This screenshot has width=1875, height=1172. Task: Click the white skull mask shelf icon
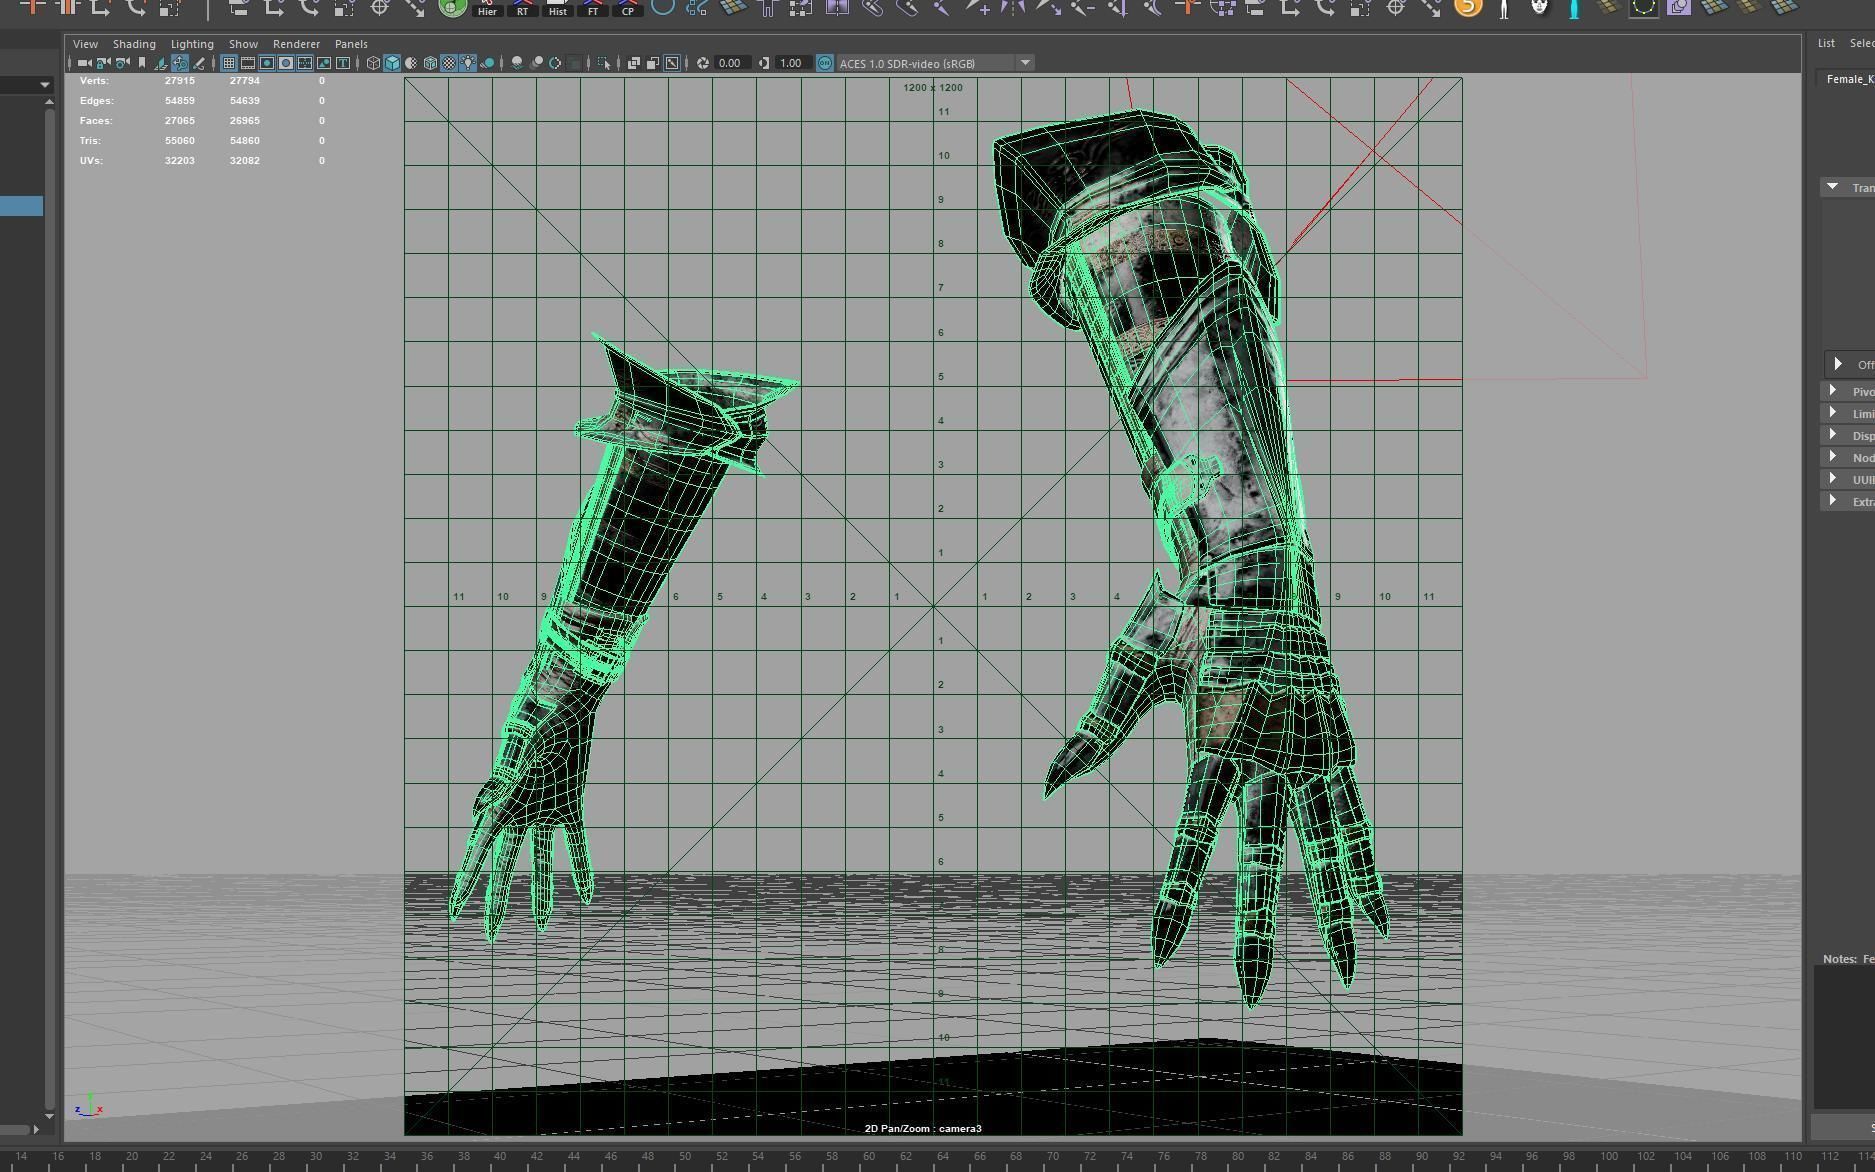pyautogui.click(x=1540, y=7)
